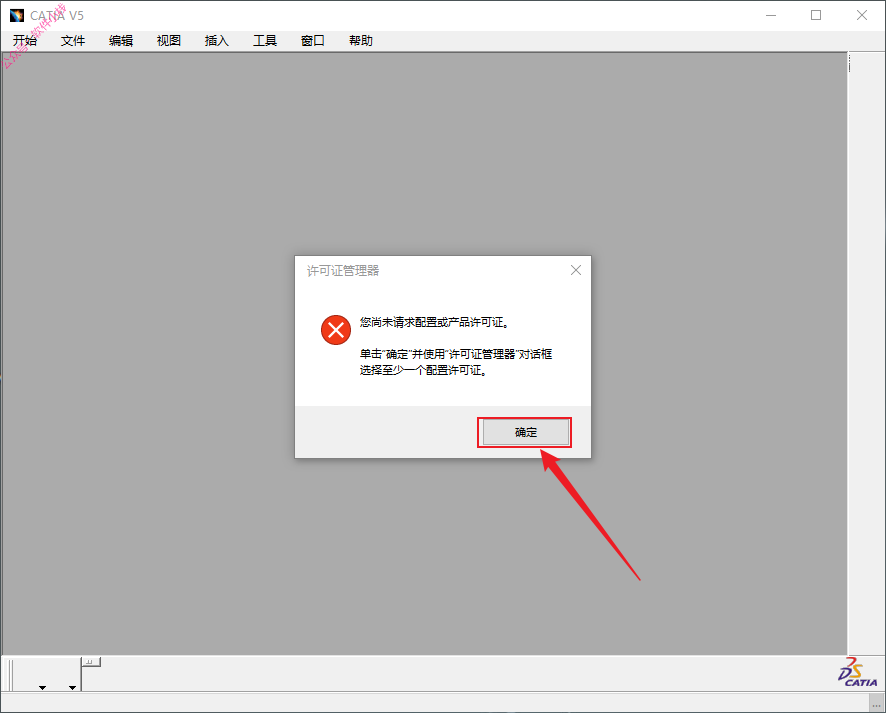The width and height of the screenshot is (886, 713).
Task: Maximize the CATIA V5 window
Action: [x=816, y=15]
